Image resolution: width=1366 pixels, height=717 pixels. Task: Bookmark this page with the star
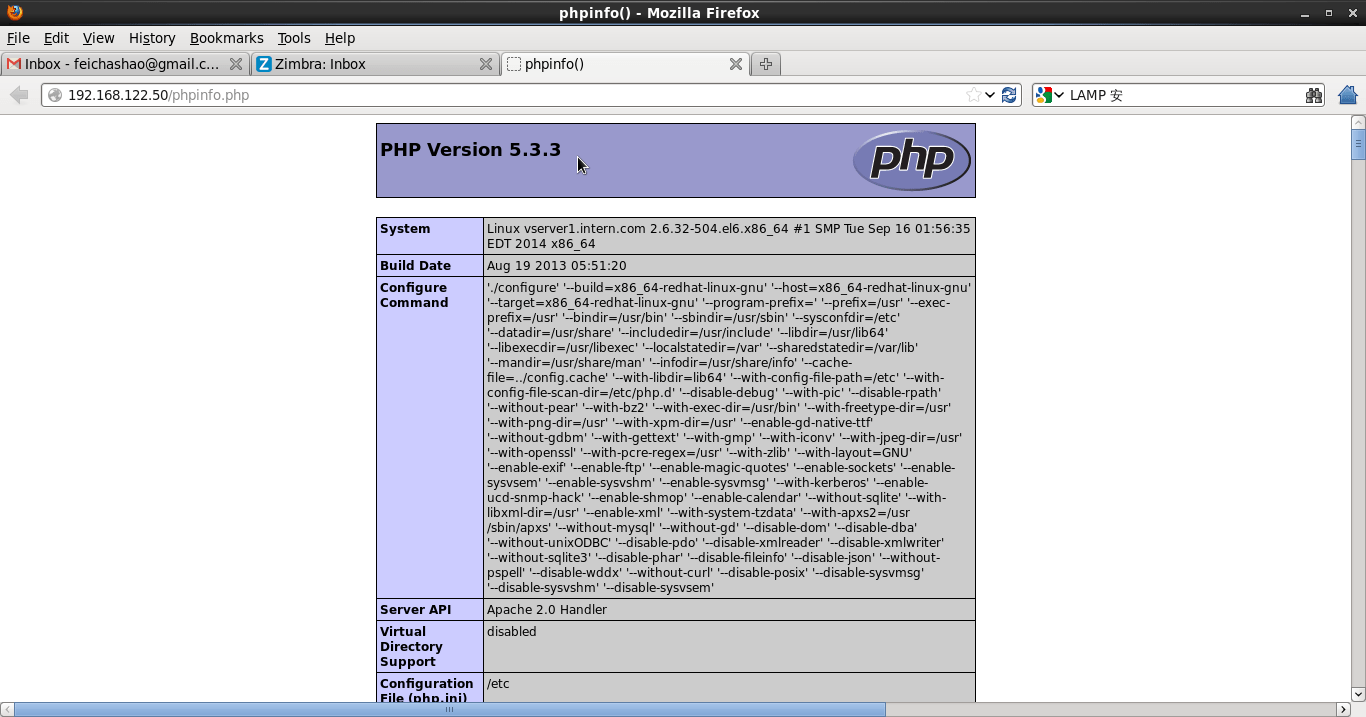(x=973, y=95)
